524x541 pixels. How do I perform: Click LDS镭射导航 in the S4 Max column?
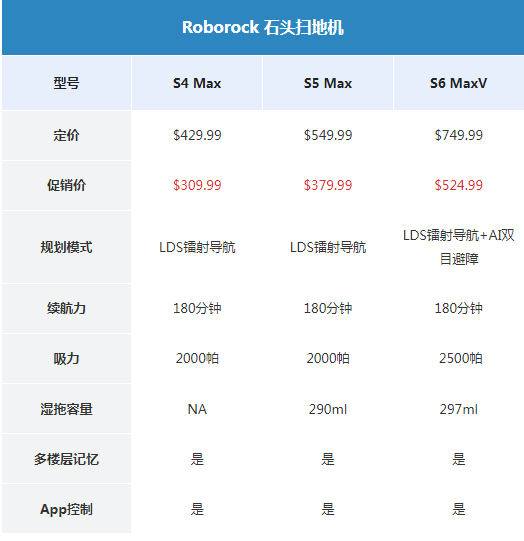point(197,247)
